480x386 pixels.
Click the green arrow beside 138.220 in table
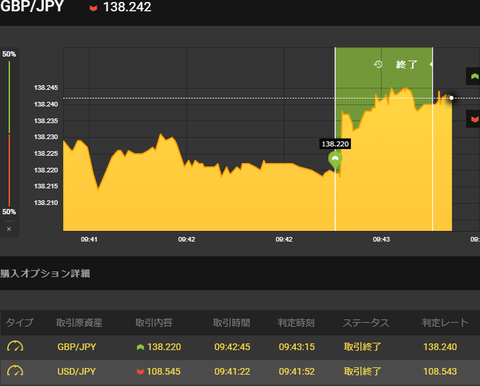[x=140, y=347]
